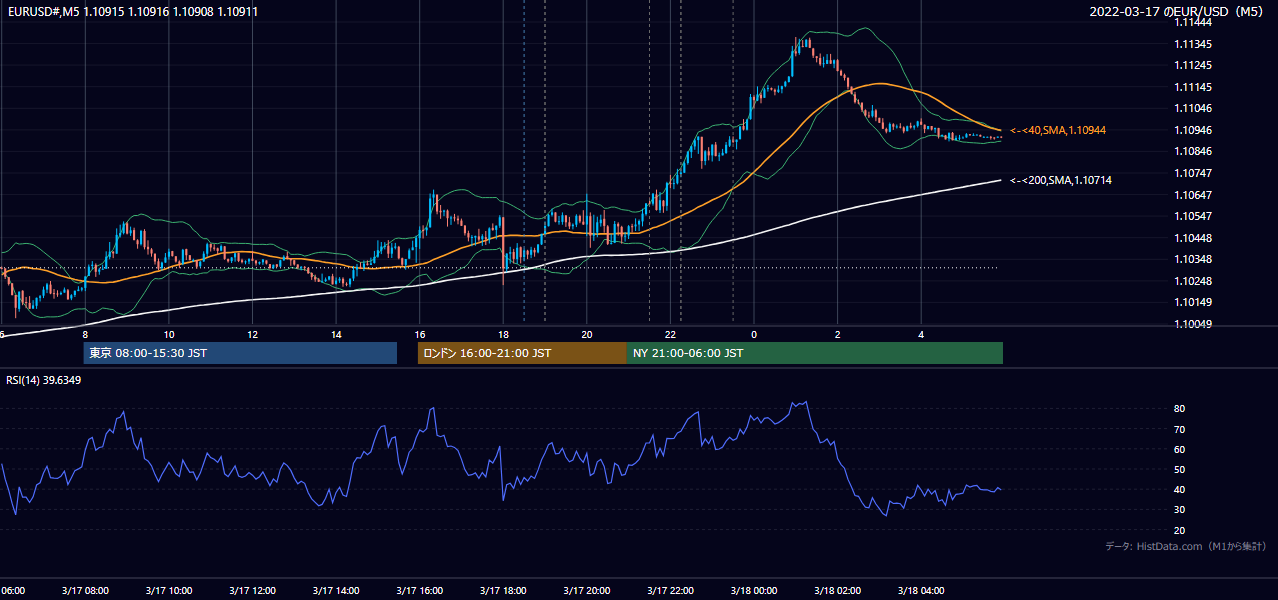Click hour tick 16 under price chart
The height and width of the screenshot is (600, 1278).
(x=420, y=335)
